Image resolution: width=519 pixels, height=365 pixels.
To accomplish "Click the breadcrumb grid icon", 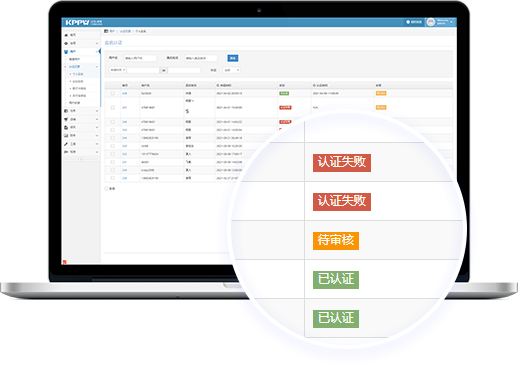I will pos(106,31).
